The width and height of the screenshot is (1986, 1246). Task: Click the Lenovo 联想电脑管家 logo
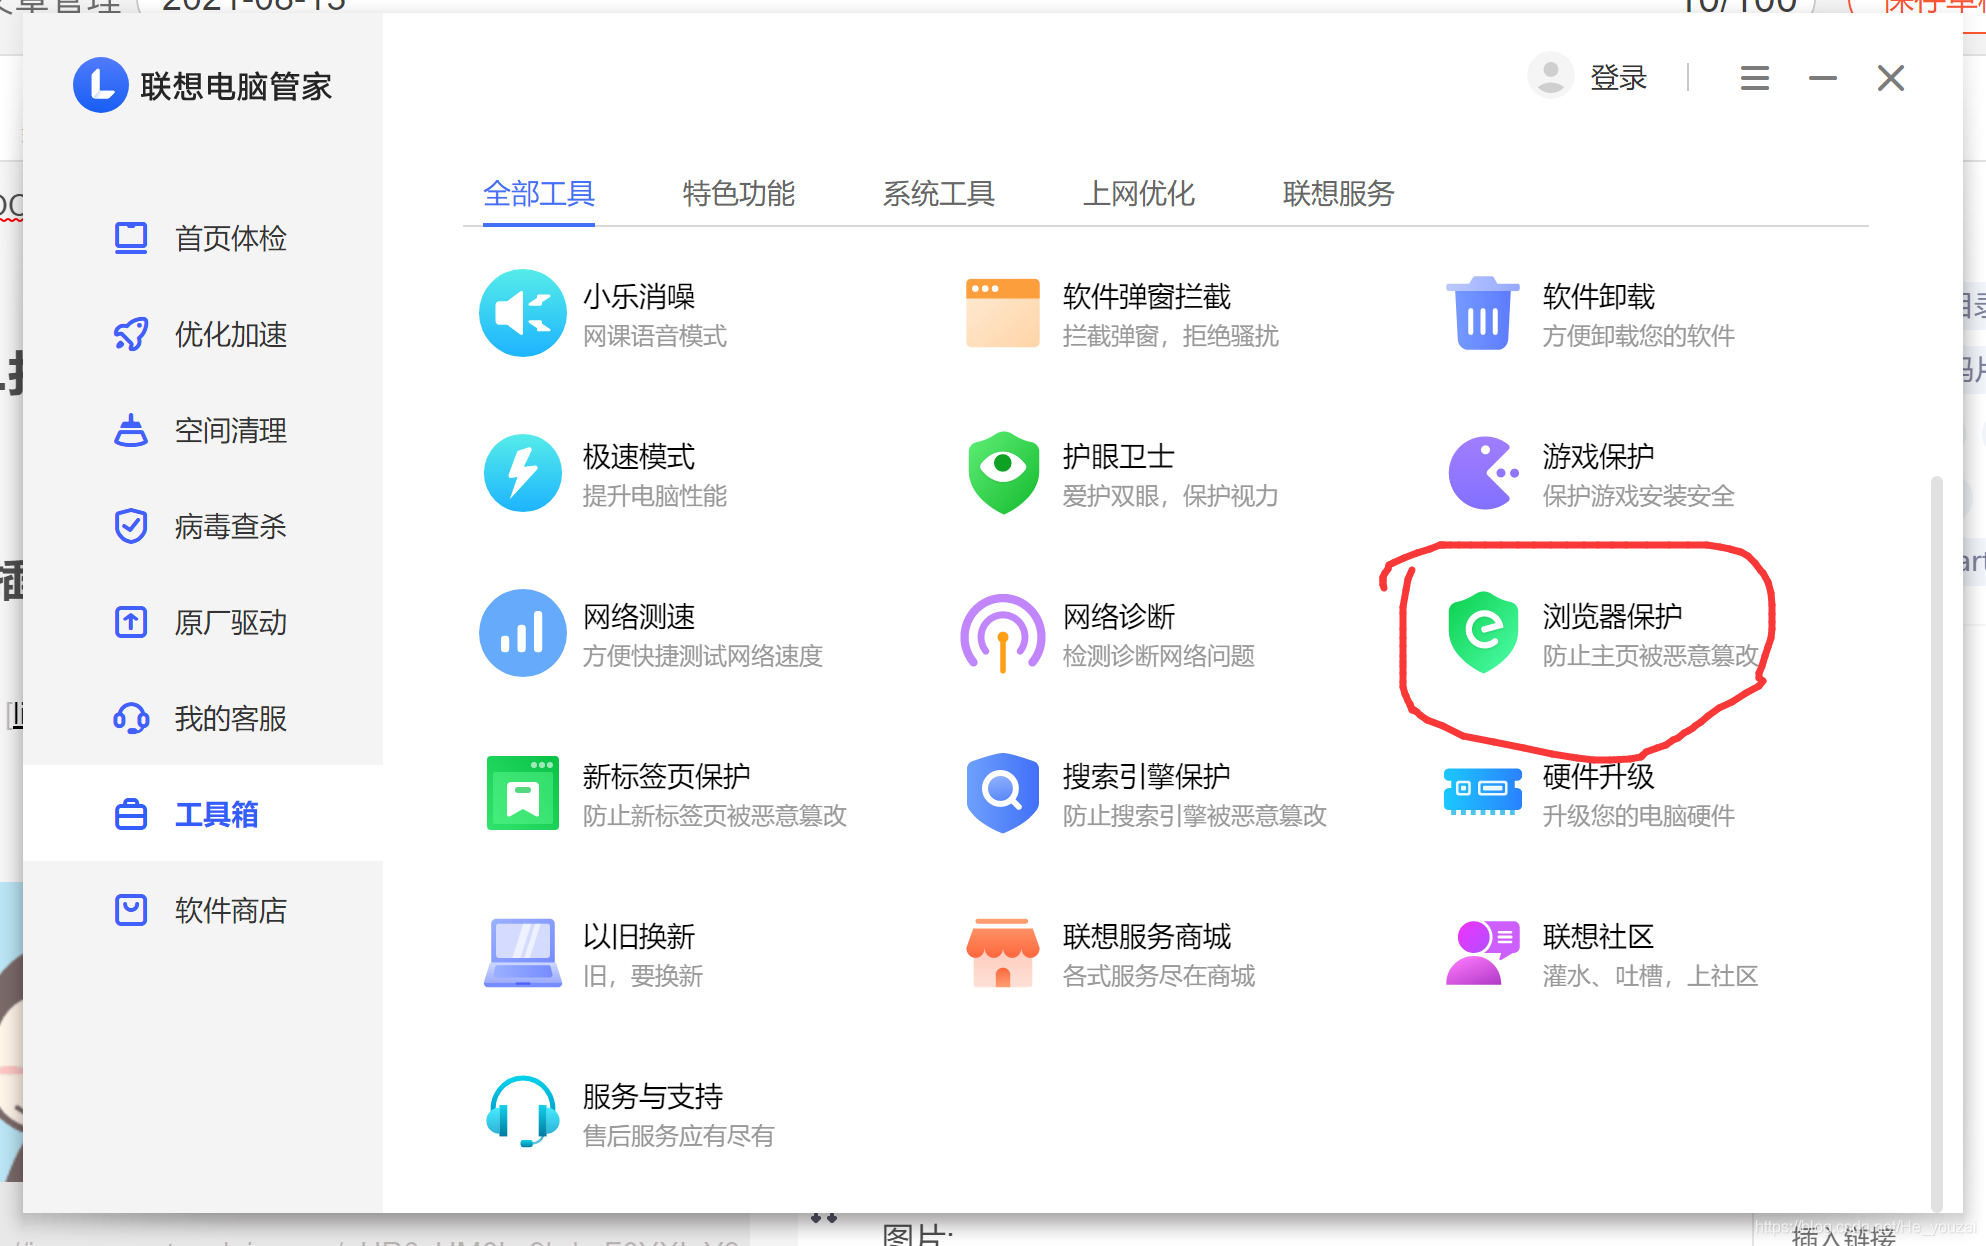100,86
